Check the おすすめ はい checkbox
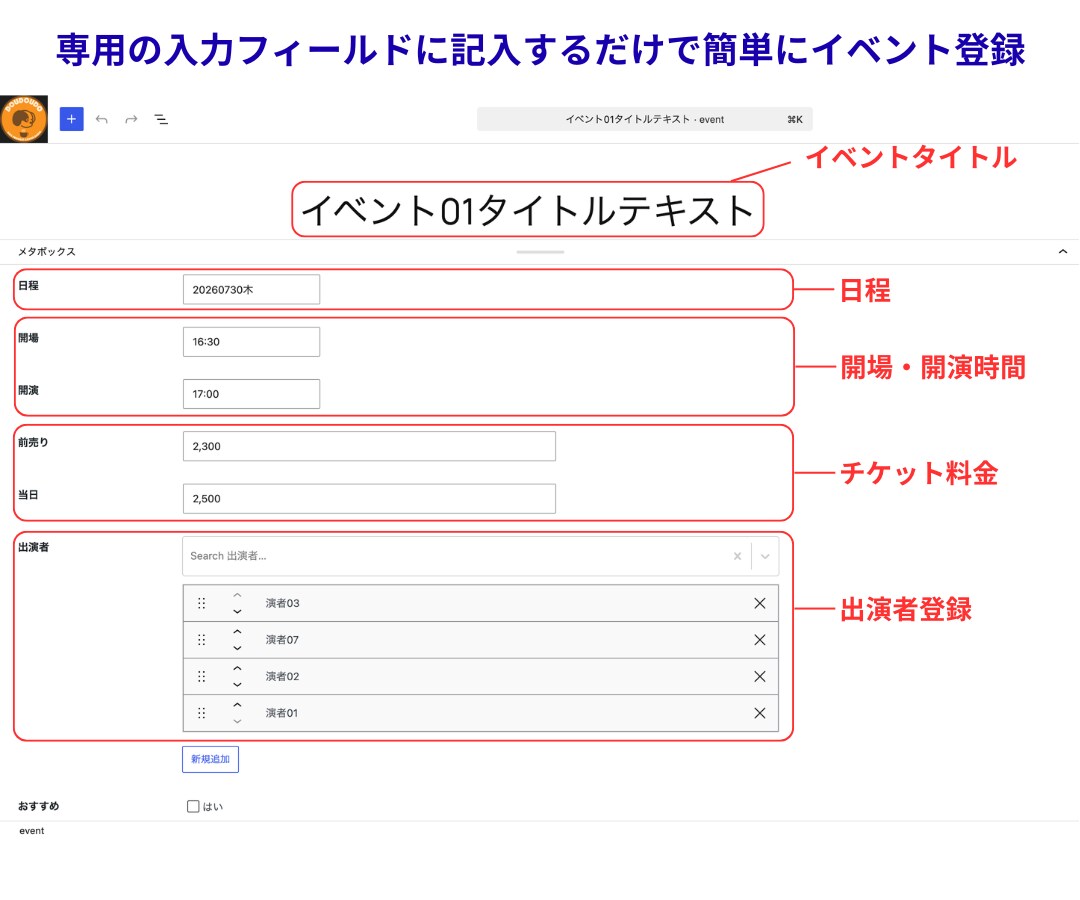Viewport: 1080px width, 900px height. [x=193, y=806]
